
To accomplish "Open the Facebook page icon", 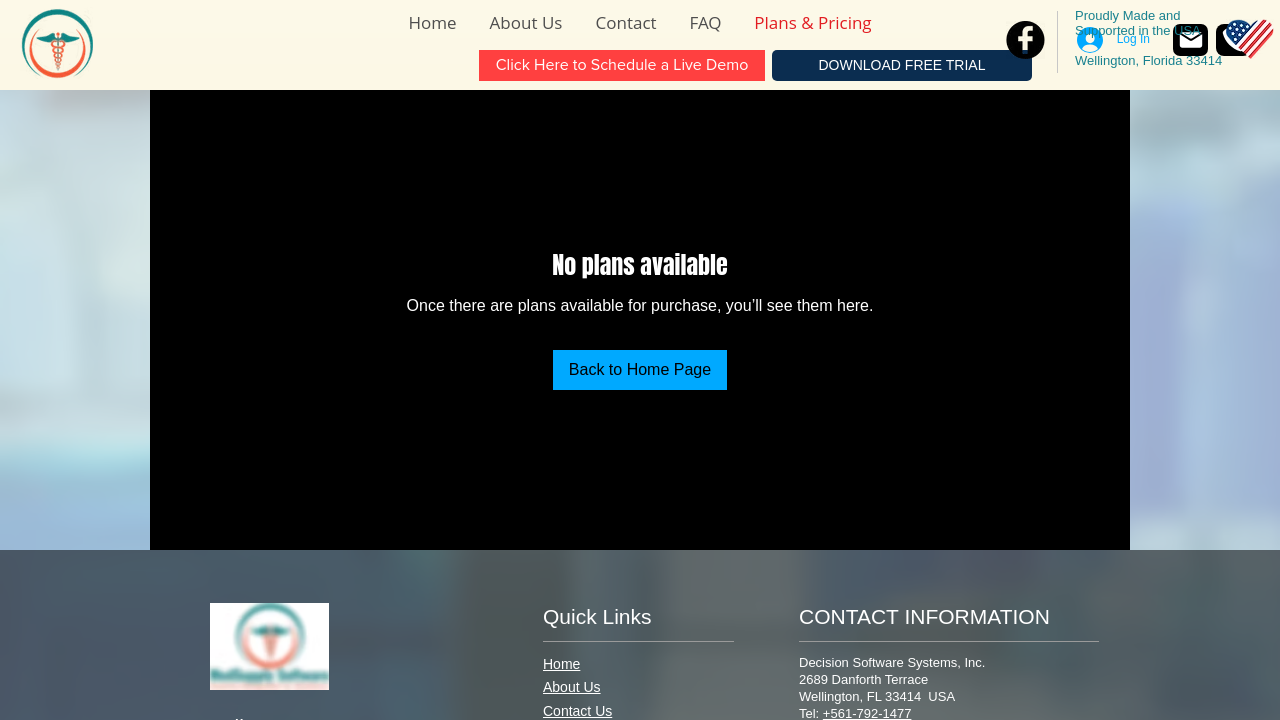I will (x=1025, y=40).
